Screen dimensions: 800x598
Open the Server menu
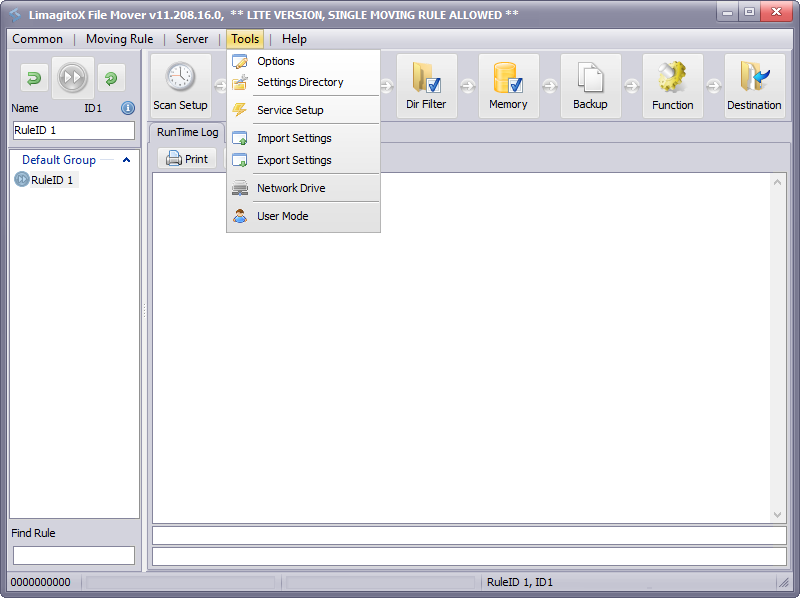click(192, 39)
